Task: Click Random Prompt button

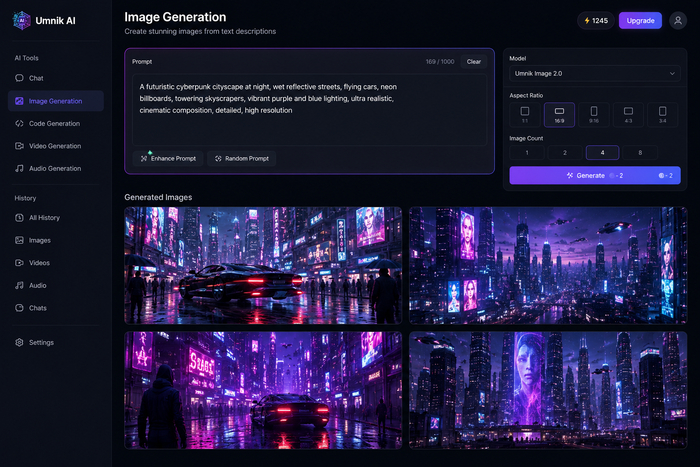Action: tap(242, 158)
